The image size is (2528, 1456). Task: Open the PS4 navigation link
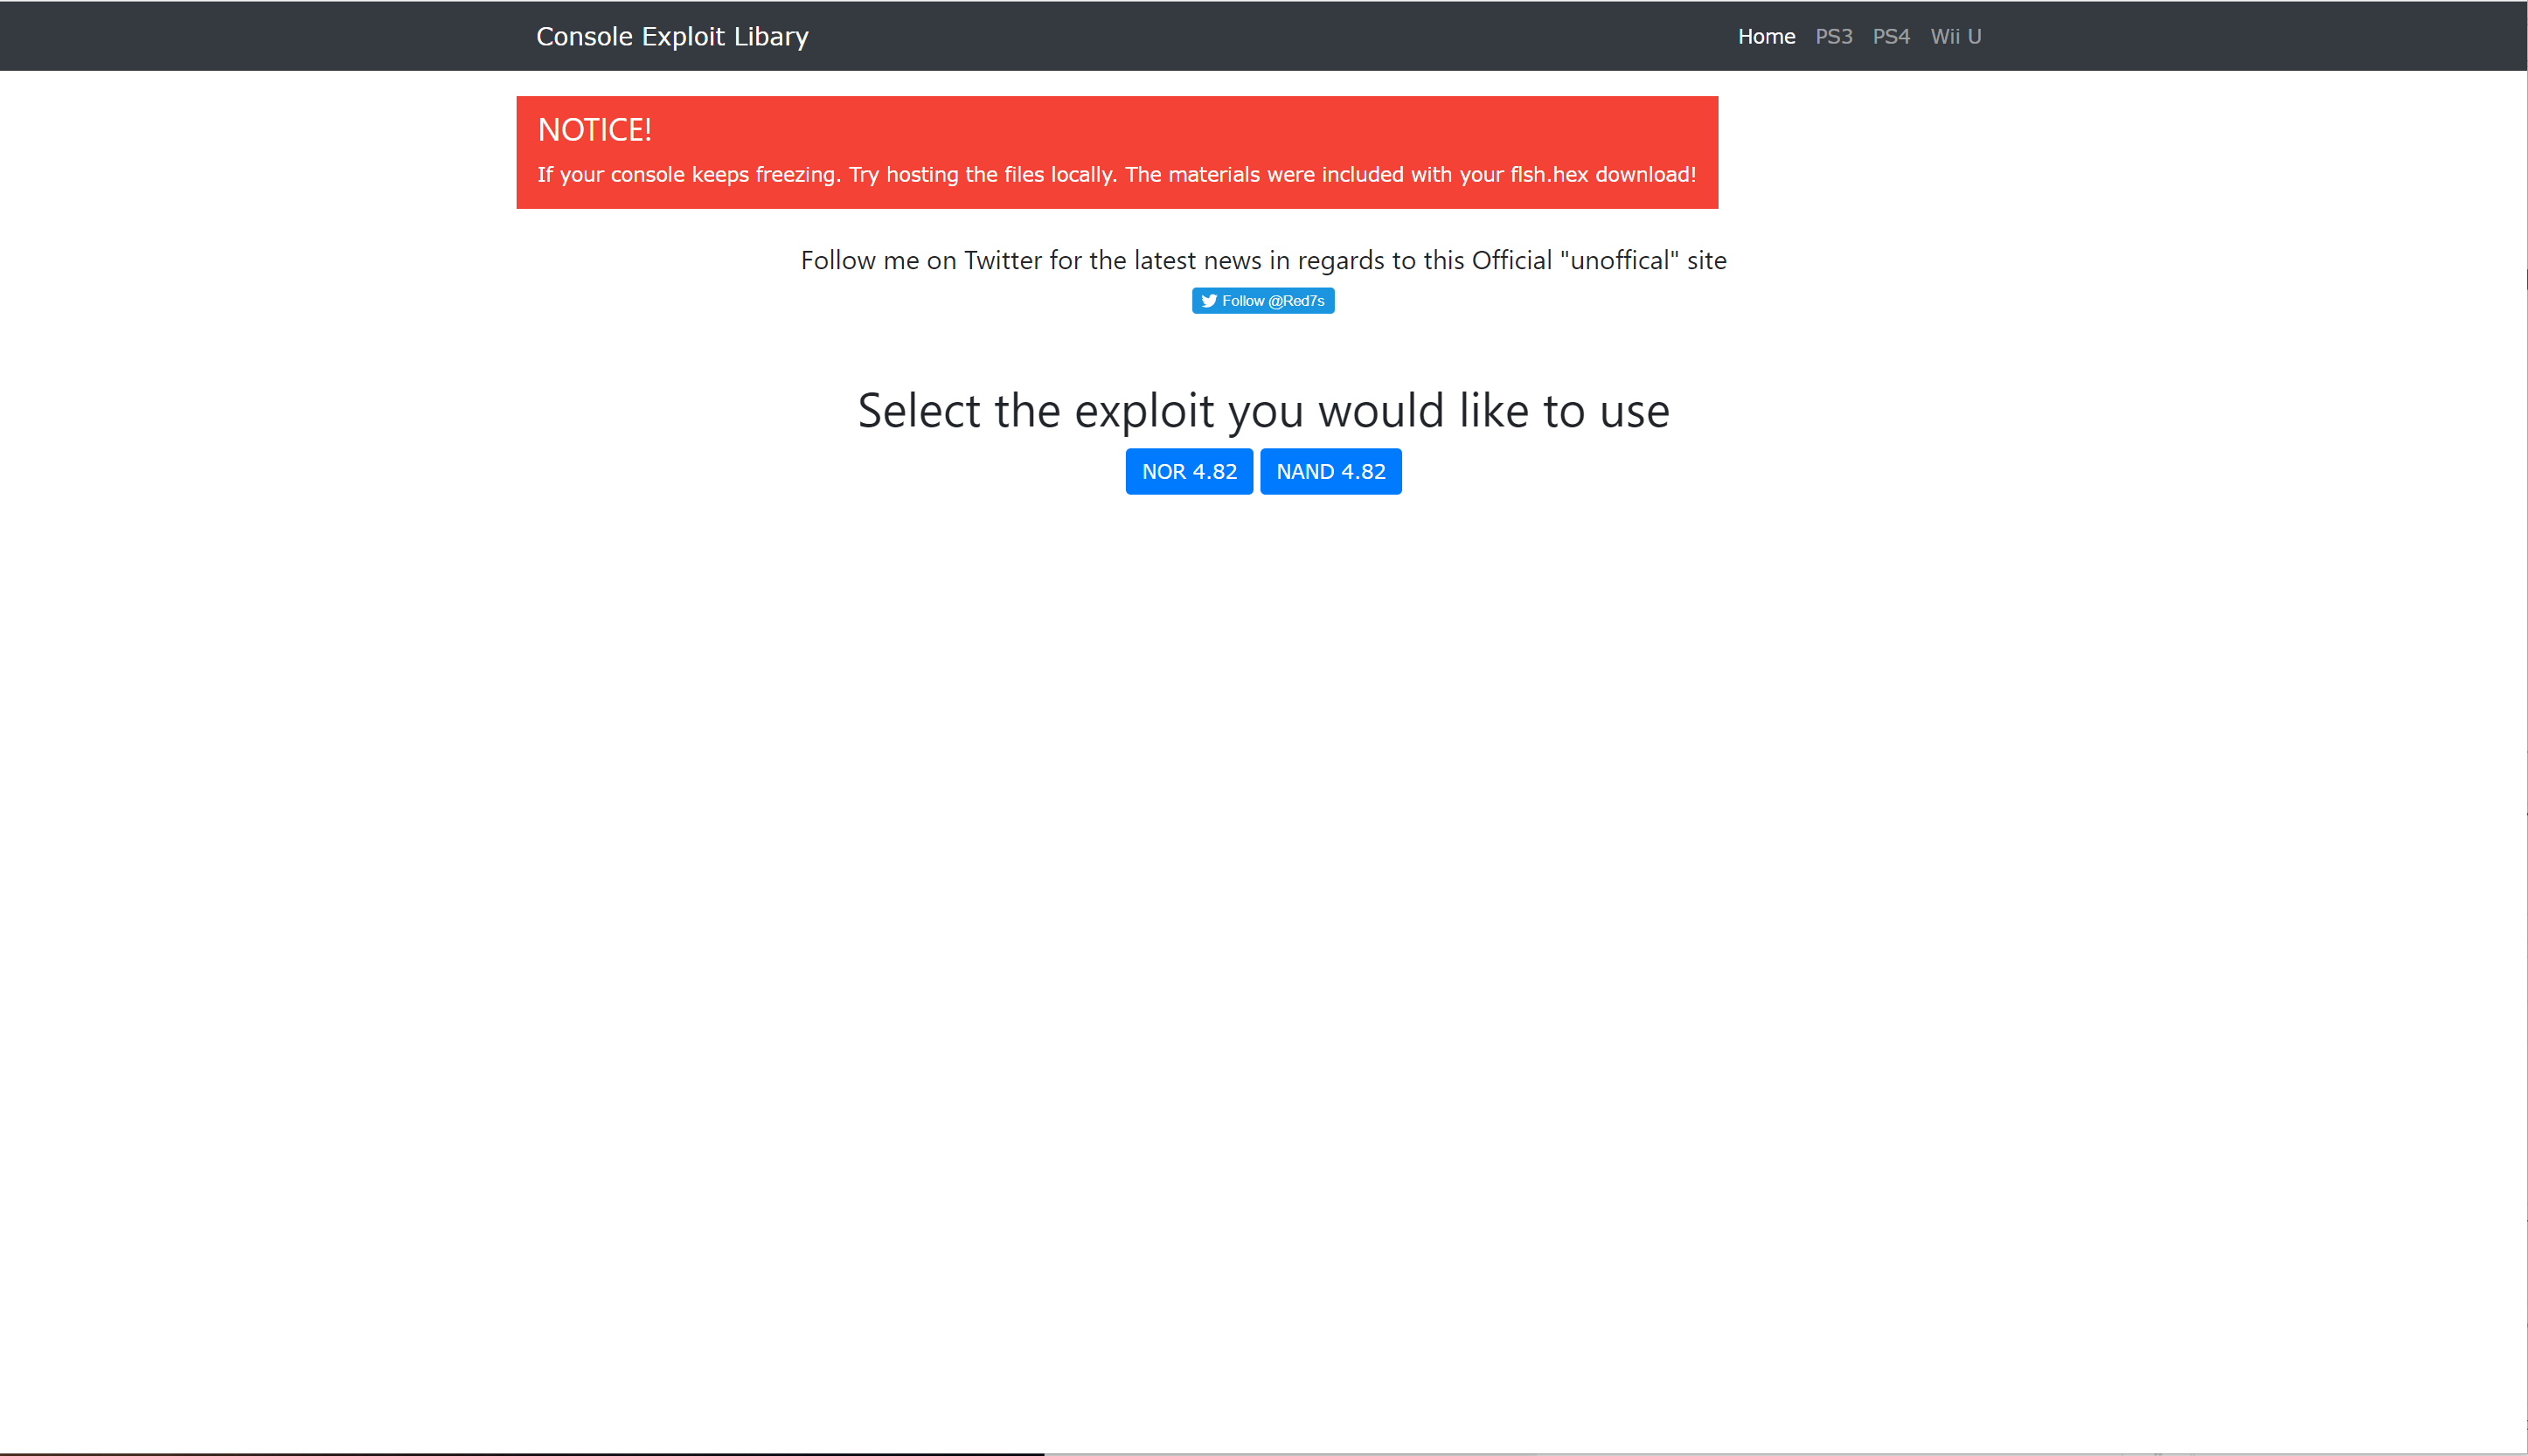tap(1890, 37)
